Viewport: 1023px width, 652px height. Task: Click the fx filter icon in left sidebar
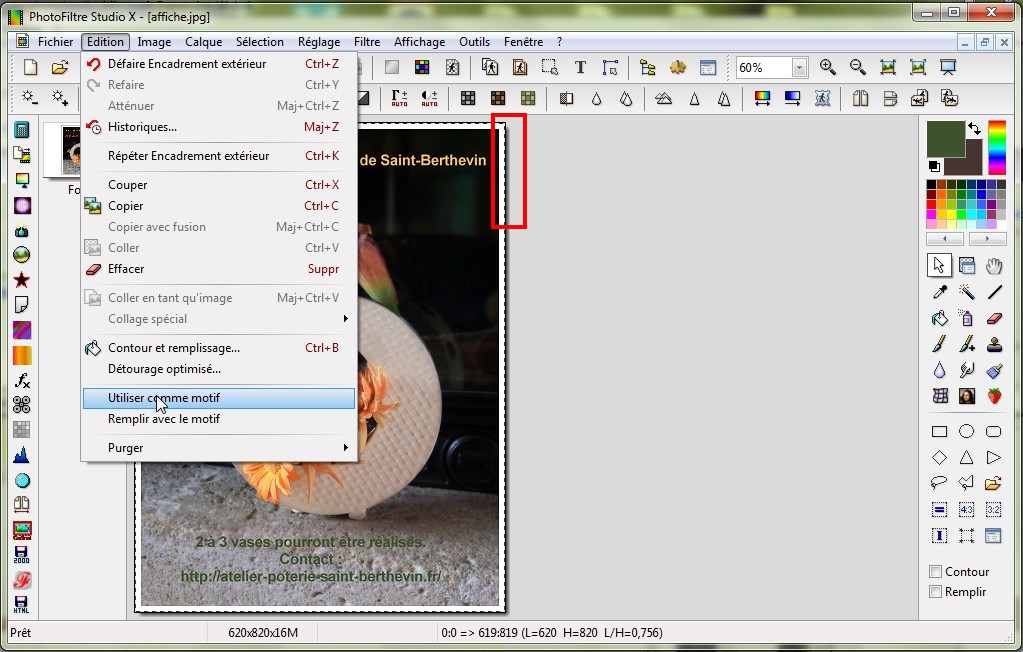pyautogui.click(x=22, y=380)
